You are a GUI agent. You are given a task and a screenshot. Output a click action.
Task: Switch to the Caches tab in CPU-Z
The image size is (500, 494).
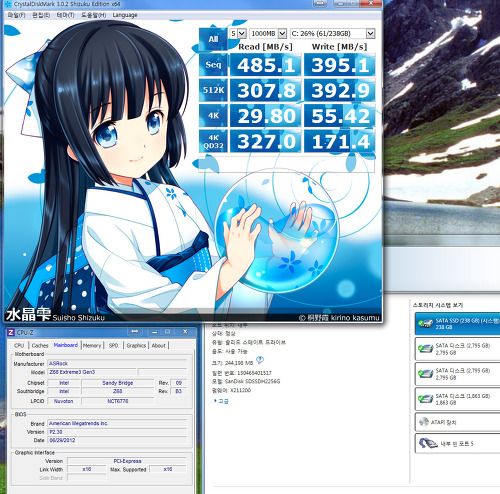(x=40, y=345)
